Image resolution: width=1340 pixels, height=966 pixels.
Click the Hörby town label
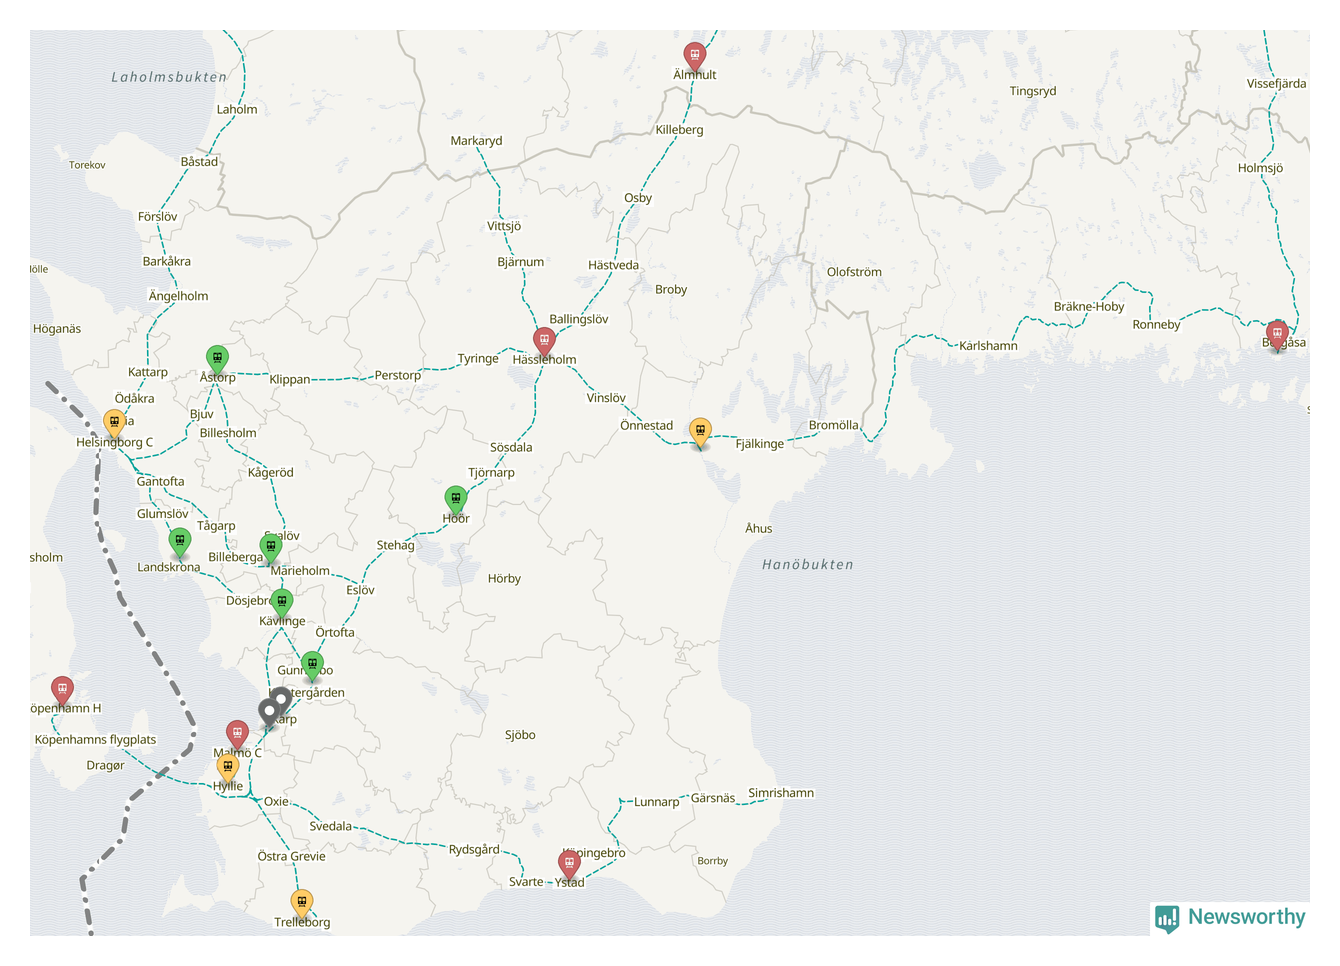coord(504,579)
